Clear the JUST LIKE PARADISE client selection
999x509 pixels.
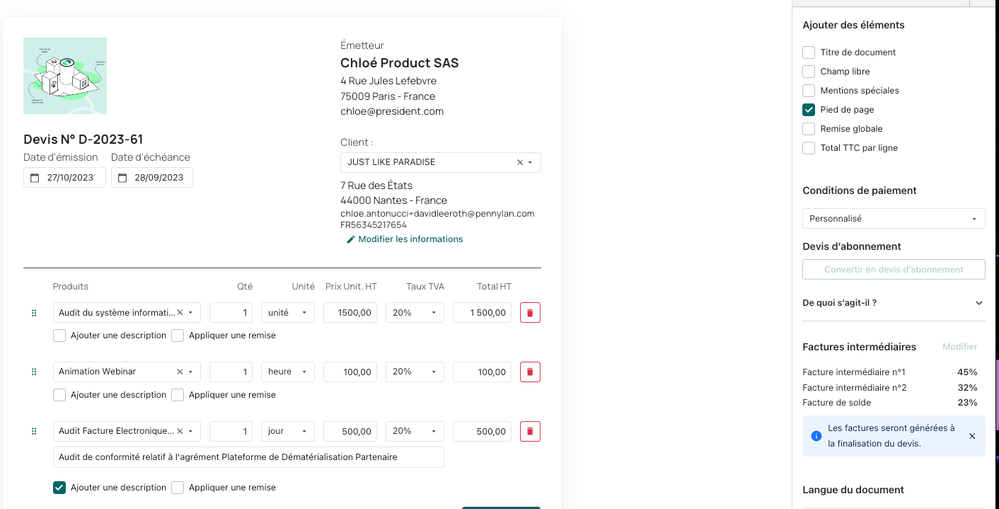tap(519, 162)
